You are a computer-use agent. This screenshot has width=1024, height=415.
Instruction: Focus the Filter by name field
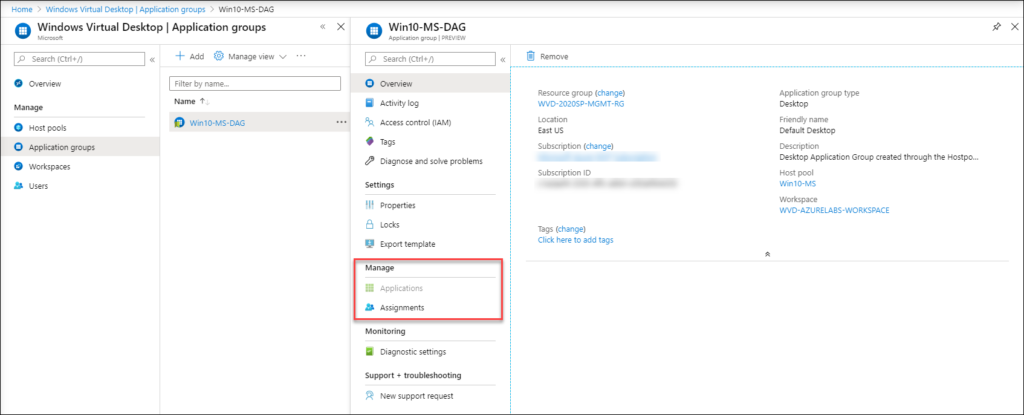pyautogui.click(x=255, y=84)
